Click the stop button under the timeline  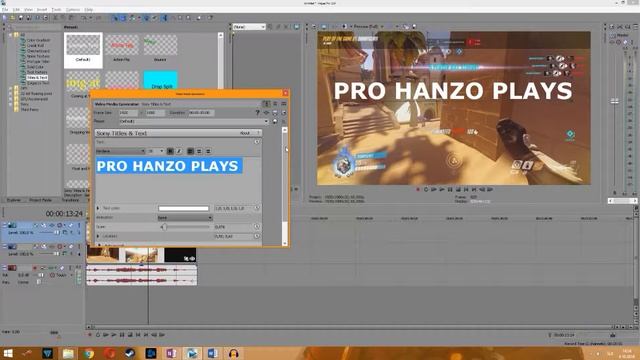(x=130, y=335)
